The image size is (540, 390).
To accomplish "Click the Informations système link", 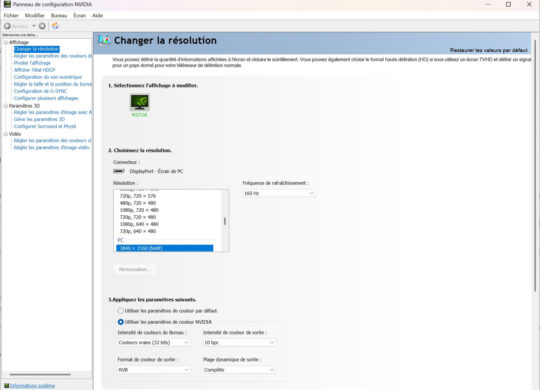I will (x=32, y=386).
